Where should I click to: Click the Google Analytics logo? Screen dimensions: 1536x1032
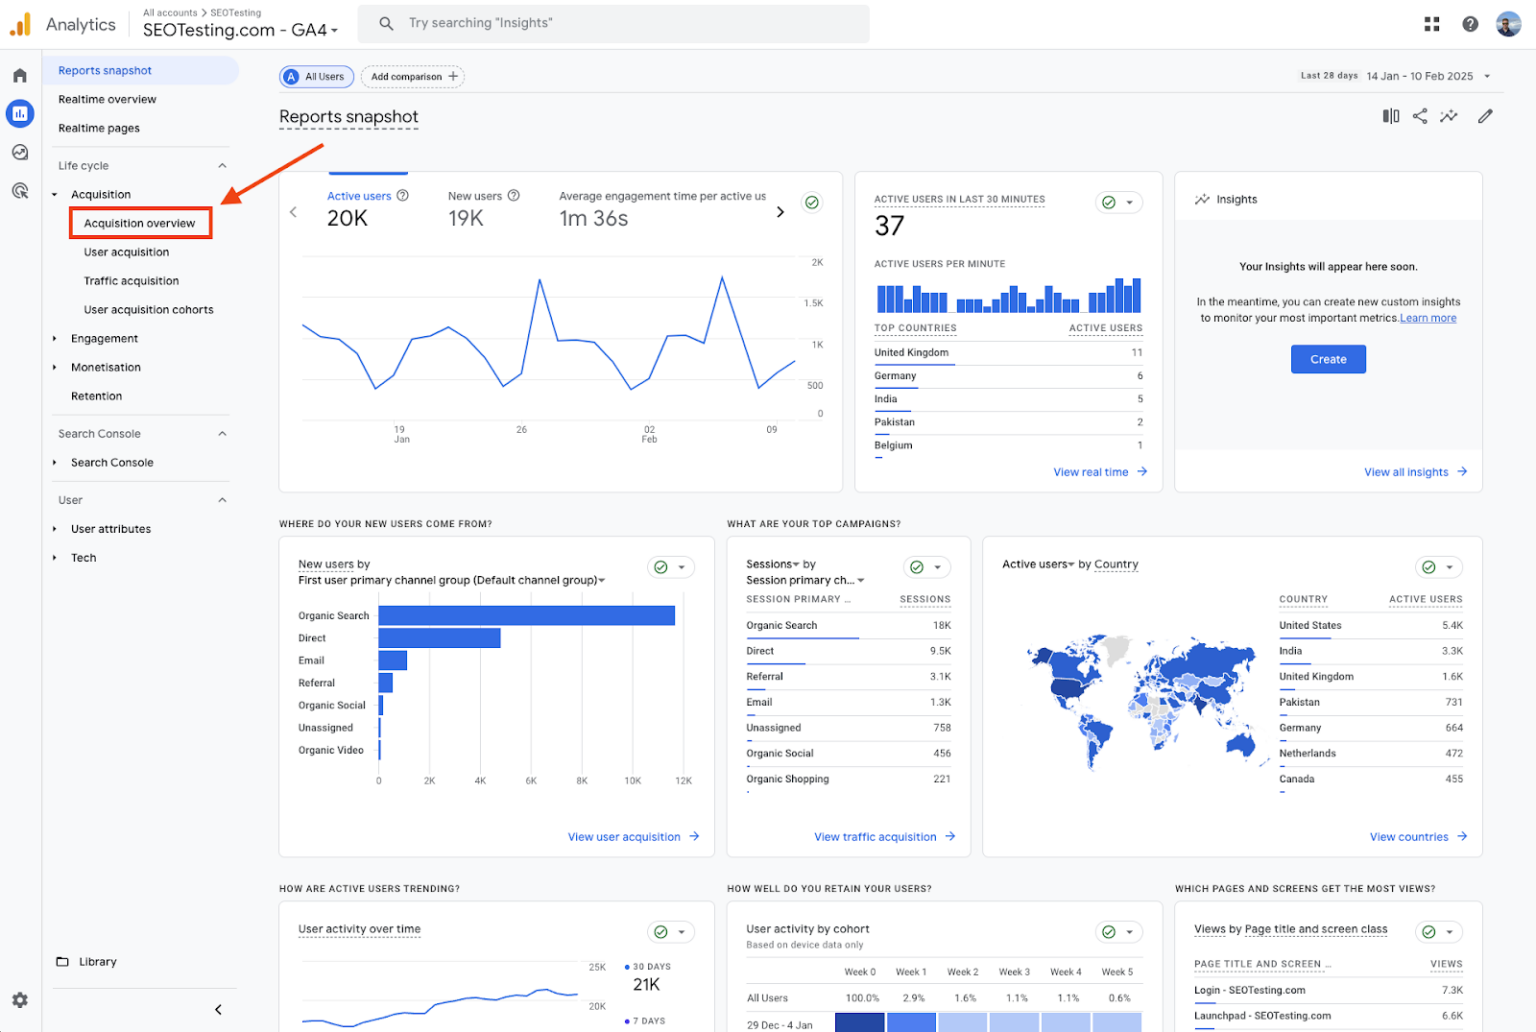tap(19, 23)
